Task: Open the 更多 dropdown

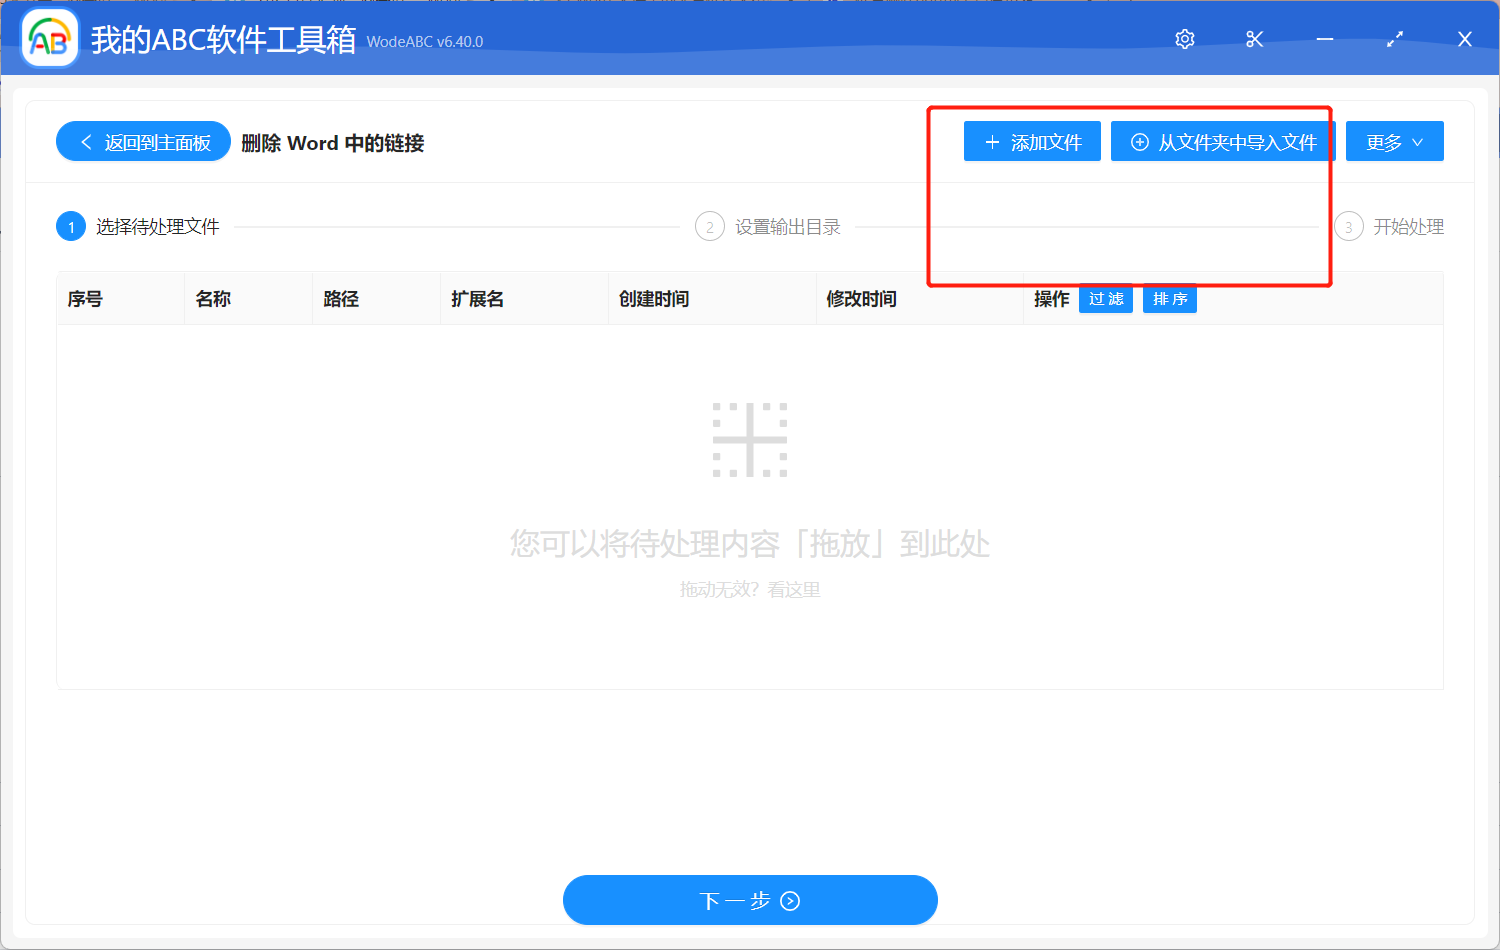Action: point(1394,141)
